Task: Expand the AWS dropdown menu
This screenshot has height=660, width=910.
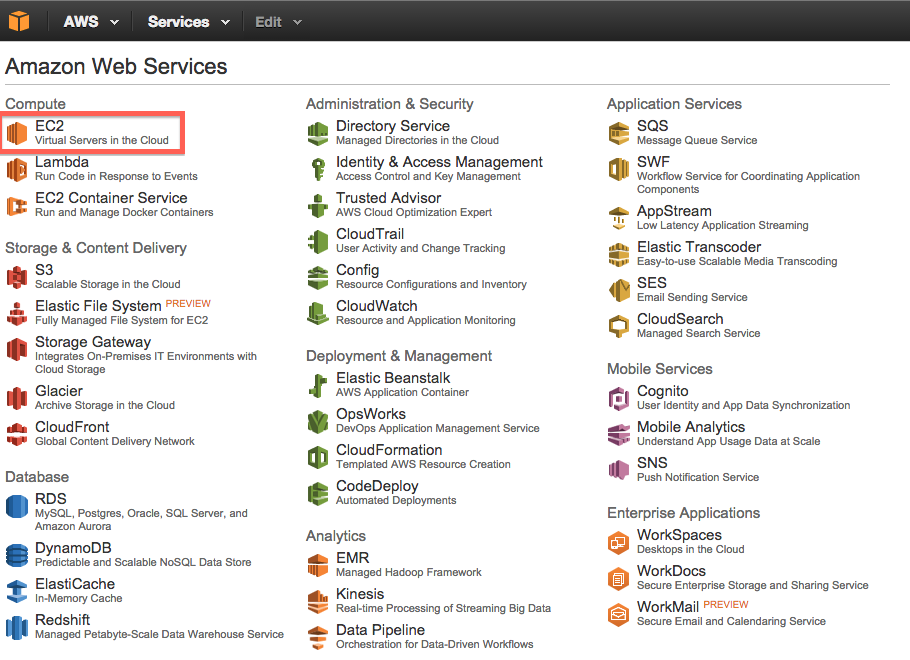Action: pos(92,21)
